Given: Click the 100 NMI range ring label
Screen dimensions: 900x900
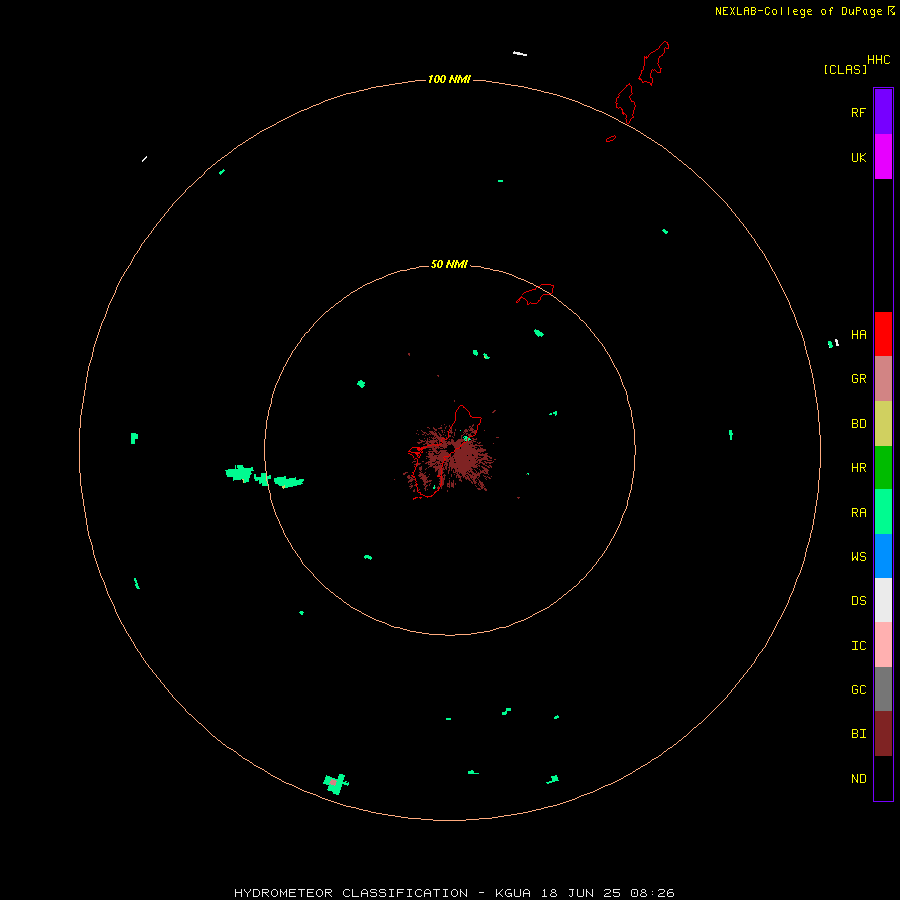Looking at the screenshot, I should pos(449,79).
